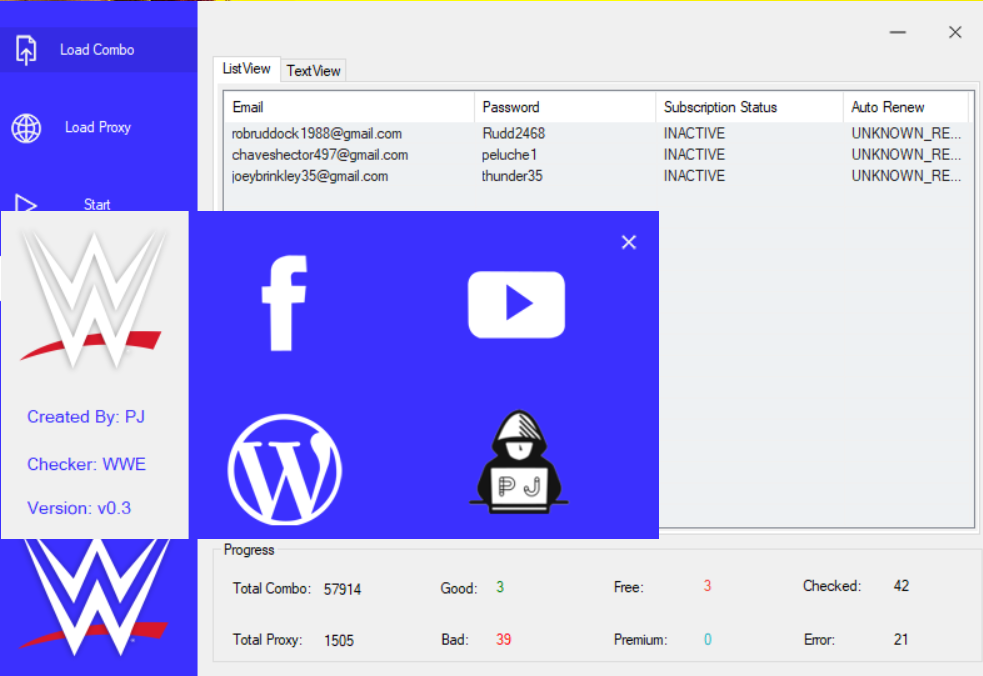The image size is (983, 676).
Task: Click the Progress group label
Action: click(249, 550)
